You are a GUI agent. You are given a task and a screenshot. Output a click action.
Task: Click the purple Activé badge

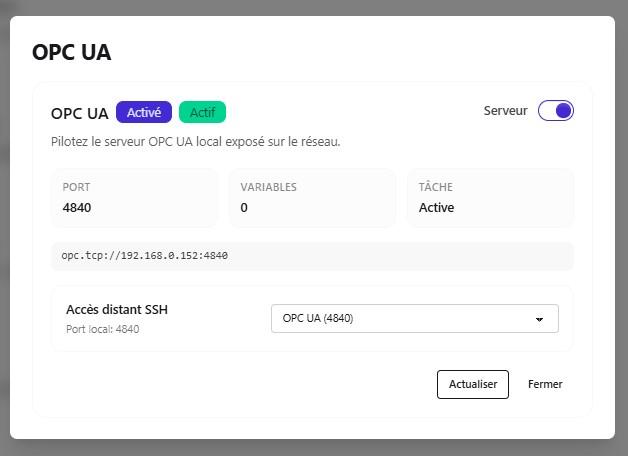point(144,112)
